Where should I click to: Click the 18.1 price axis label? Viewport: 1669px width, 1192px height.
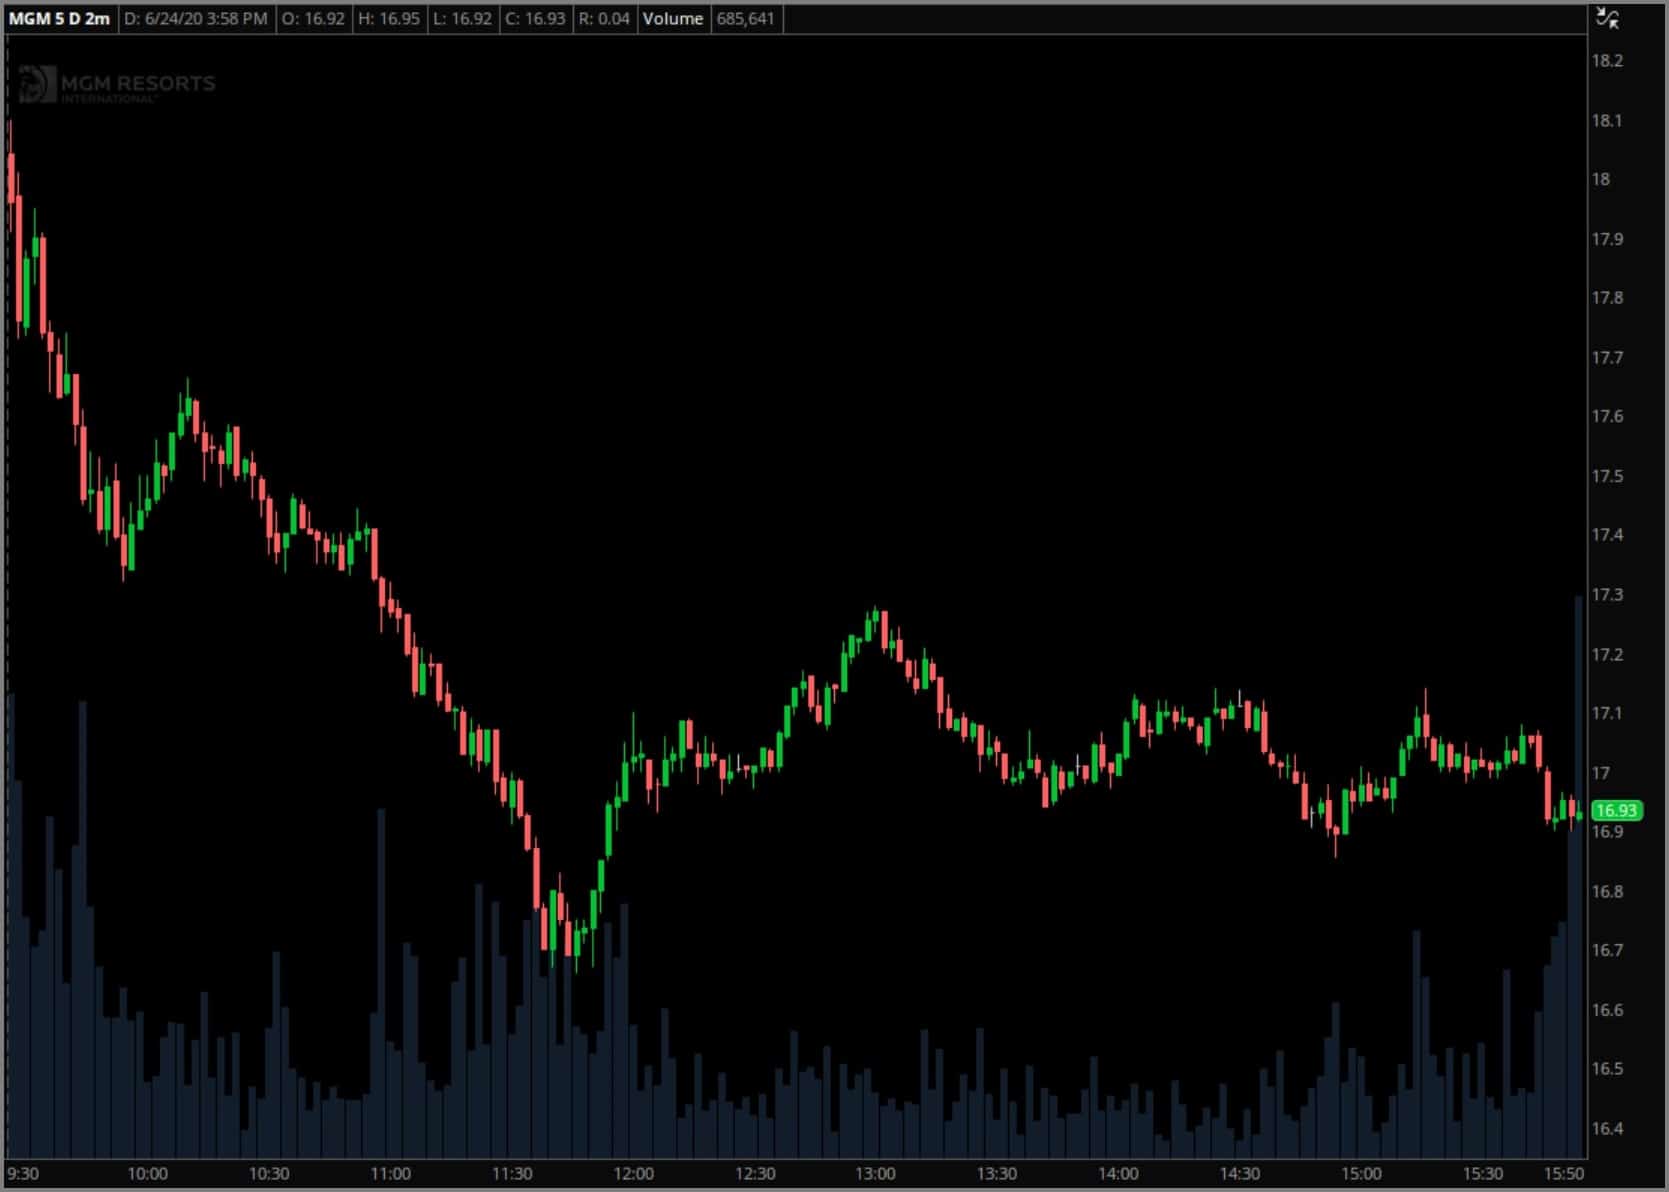point(1607,120)
